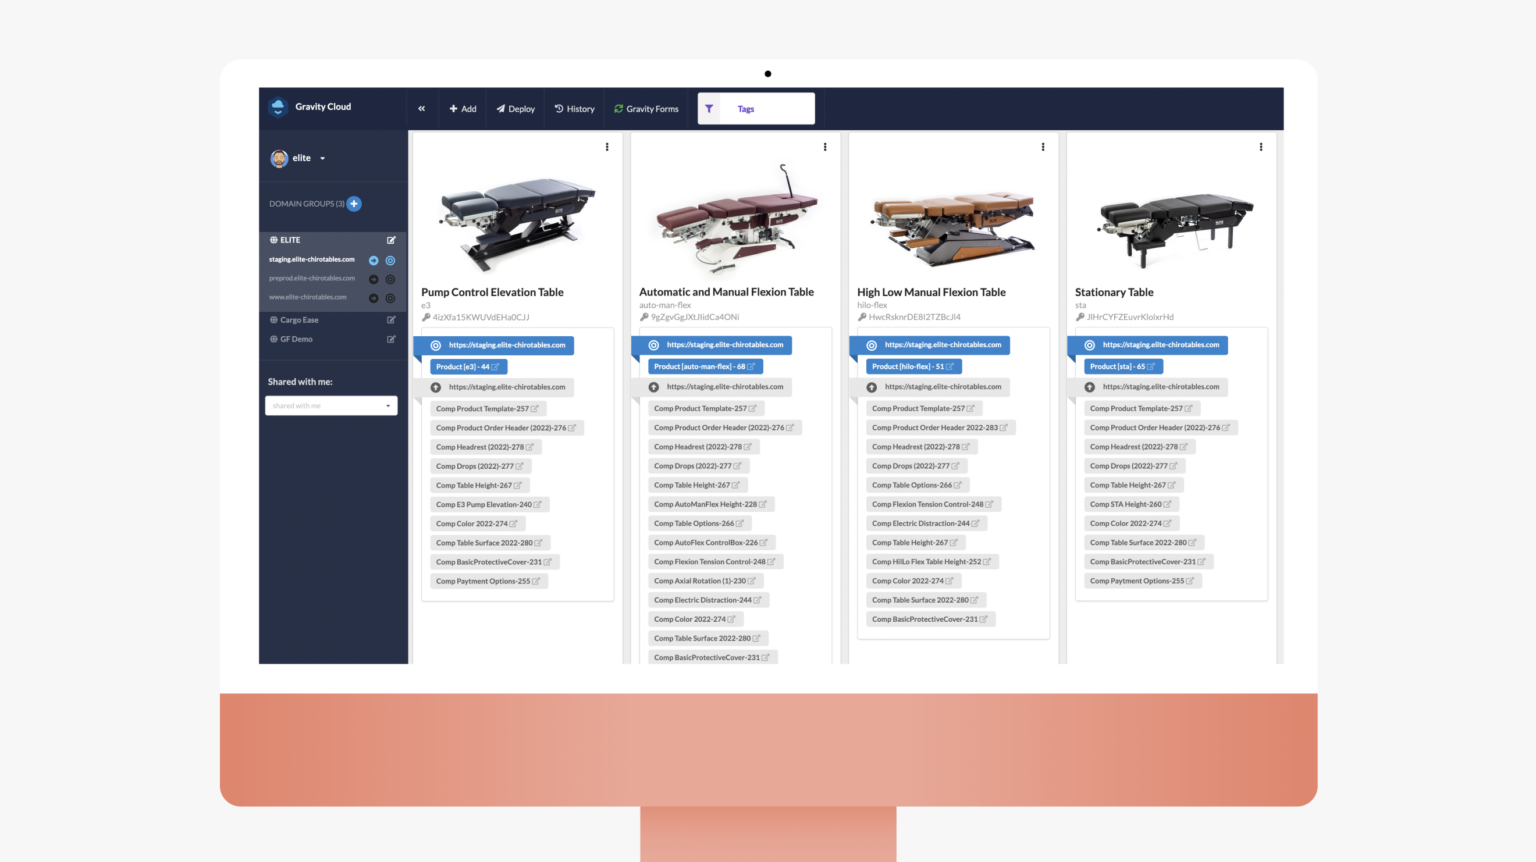
Task: Open History using the clock icon
Action: [x=558, y=108]
